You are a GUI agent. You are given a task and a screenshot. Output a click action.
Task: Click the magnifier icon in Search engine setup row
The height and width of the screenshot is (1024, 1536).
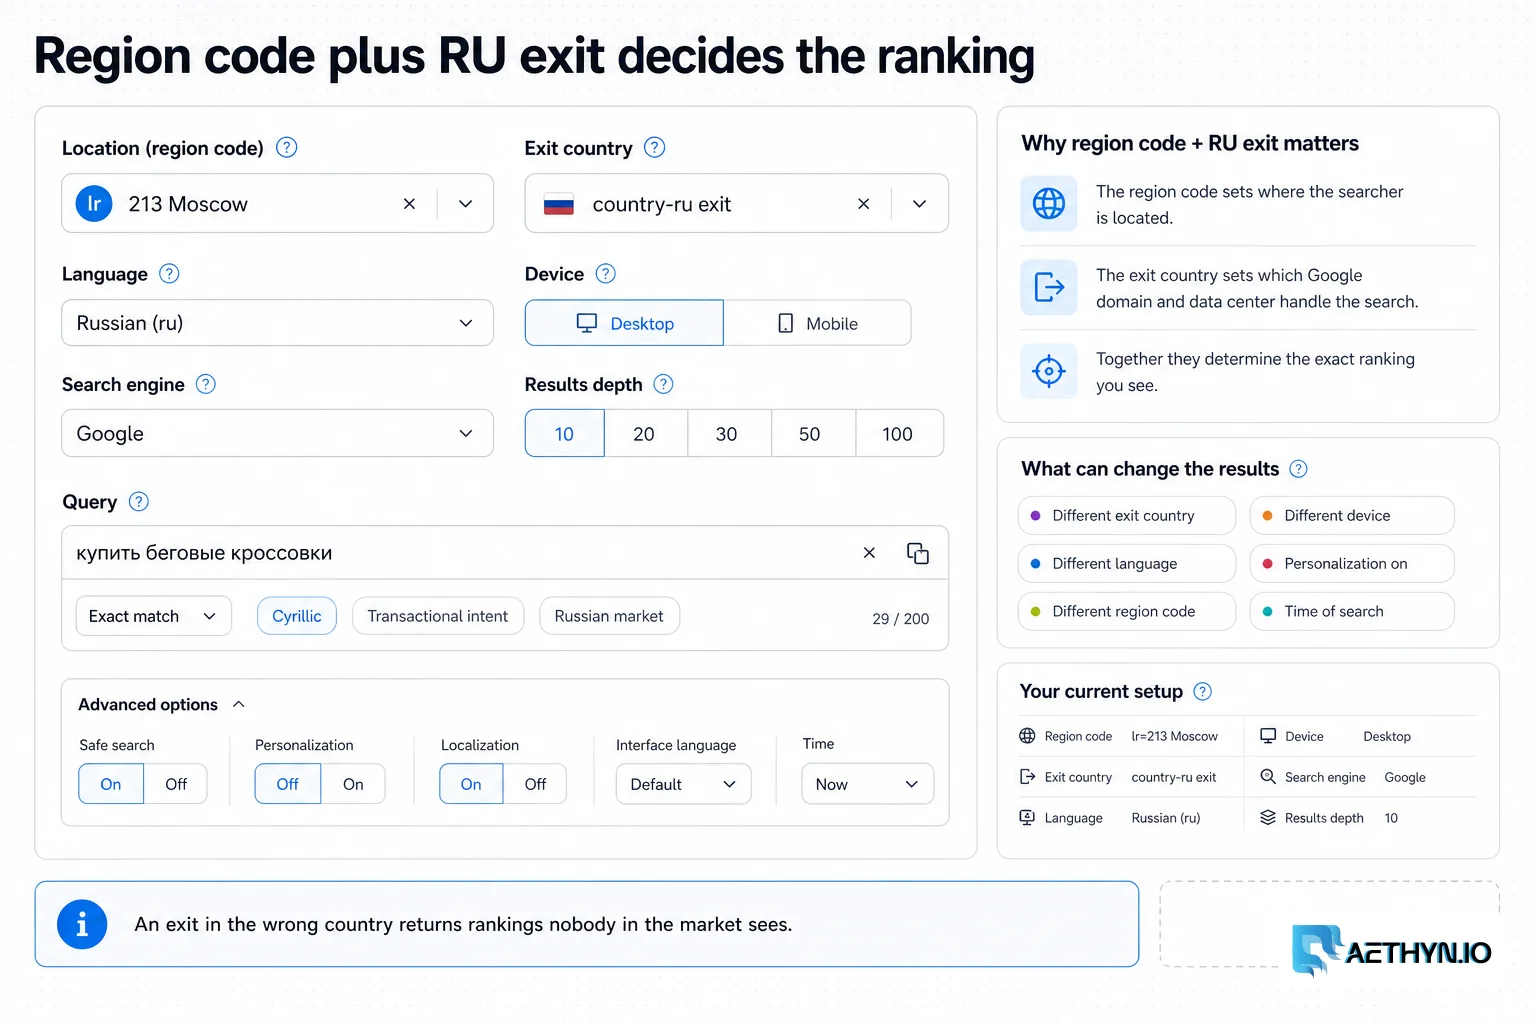coord(1268,777)
